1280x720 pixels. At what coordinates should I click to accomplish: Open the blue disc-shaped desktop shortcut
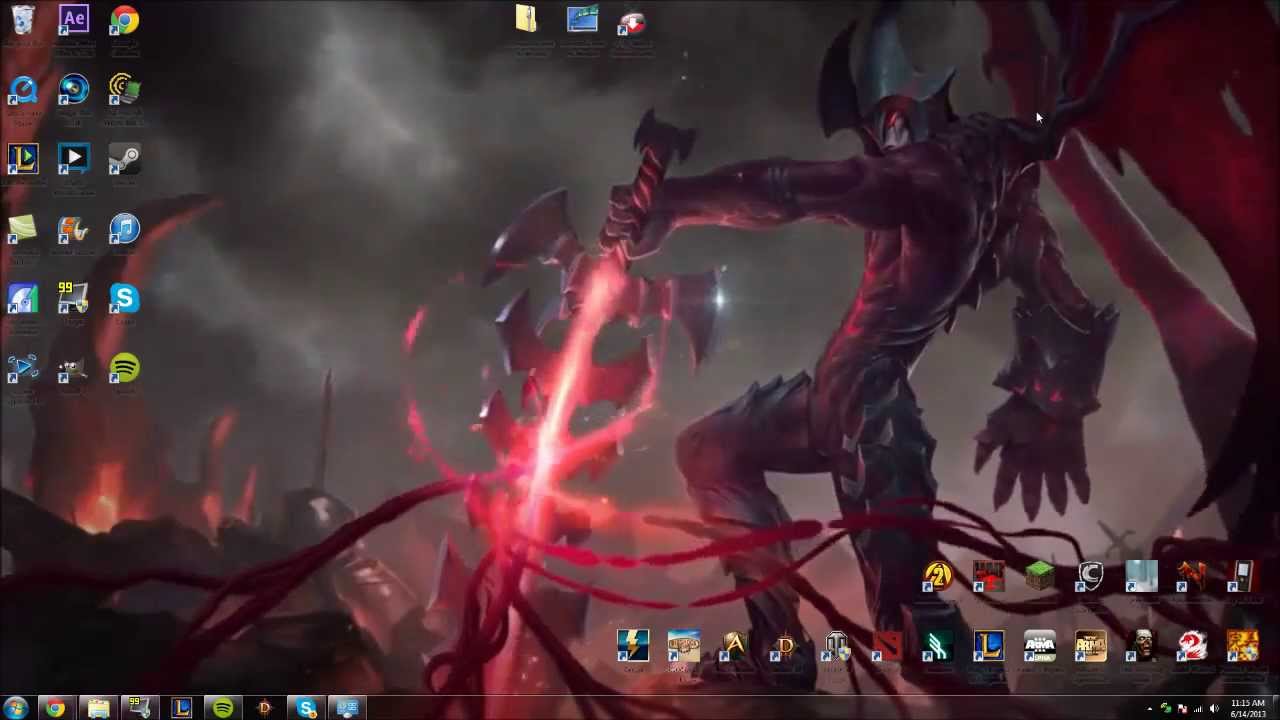(74, 90)
